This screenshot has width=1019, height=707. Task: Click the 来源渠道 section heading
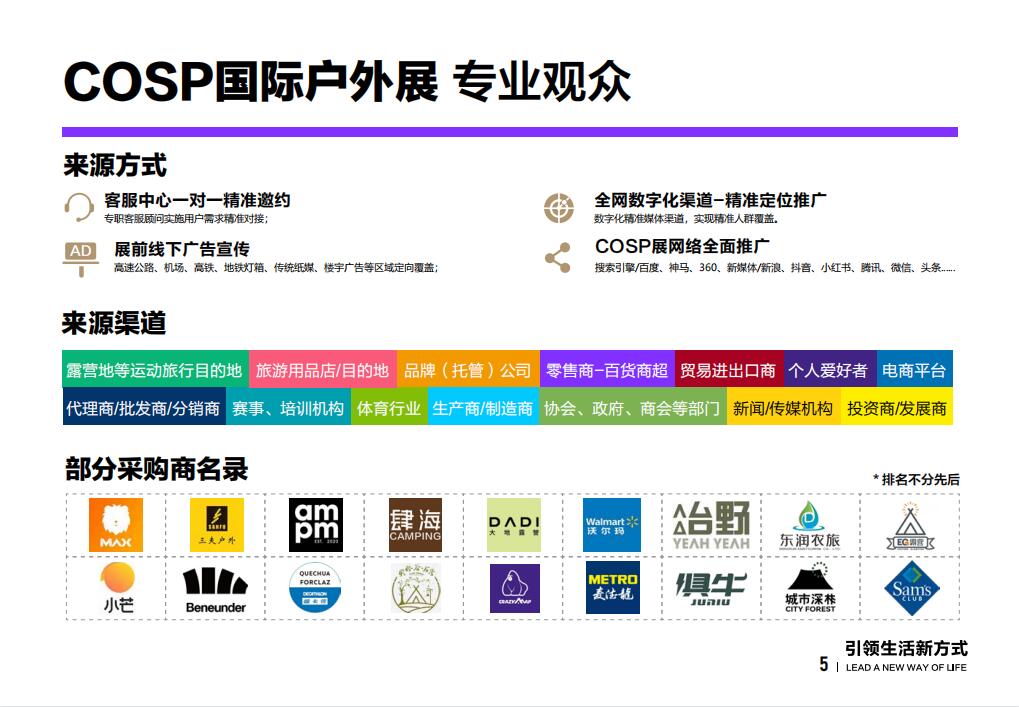pos(114,324)
